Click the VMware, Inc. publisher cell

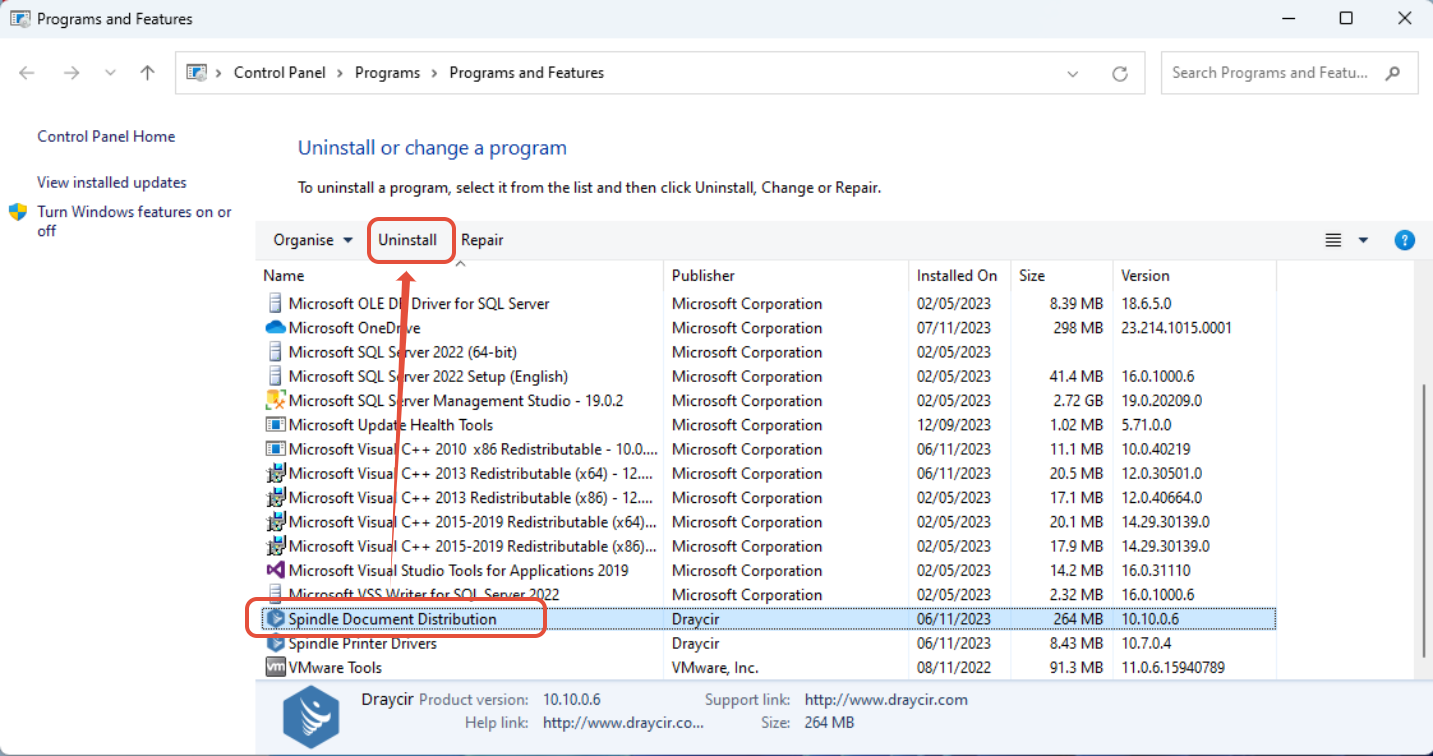point(715,668)
